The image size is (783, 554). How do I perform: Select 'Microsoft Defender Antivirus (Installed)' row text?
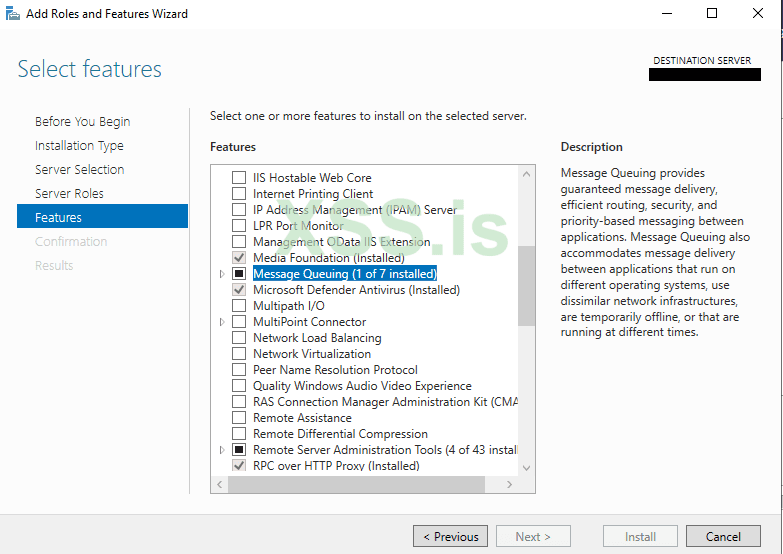[357, 290]
